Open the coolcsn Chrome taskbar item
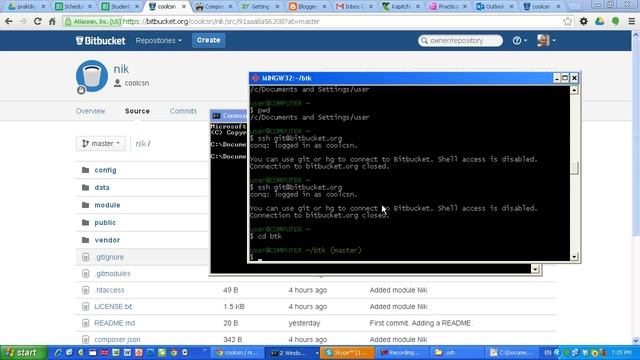This screenshot has height=360, width=640. click(x=237, y=353)
